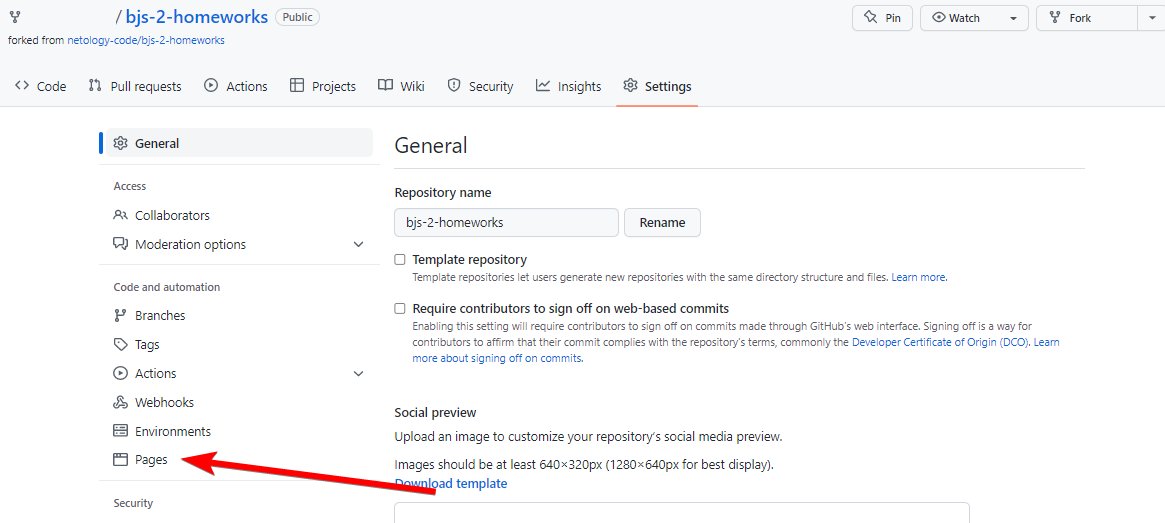Click the Branches icon in sidebar
The image size is (1165, 523).
click(x=121, y=315)
